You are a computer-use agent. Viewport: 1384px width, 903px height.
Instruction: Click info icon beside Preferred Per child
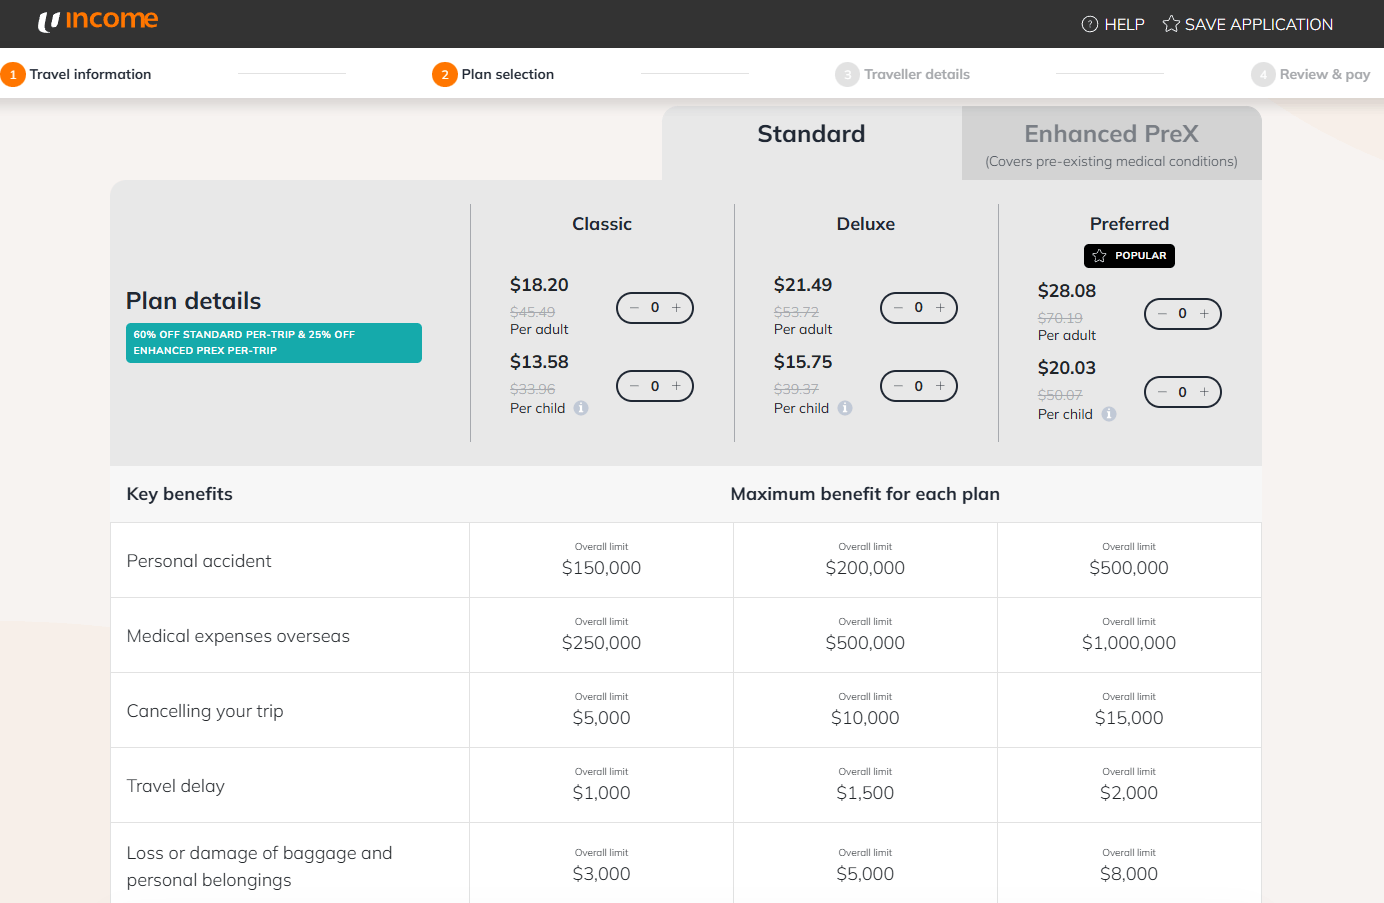tap(1109, 414)
